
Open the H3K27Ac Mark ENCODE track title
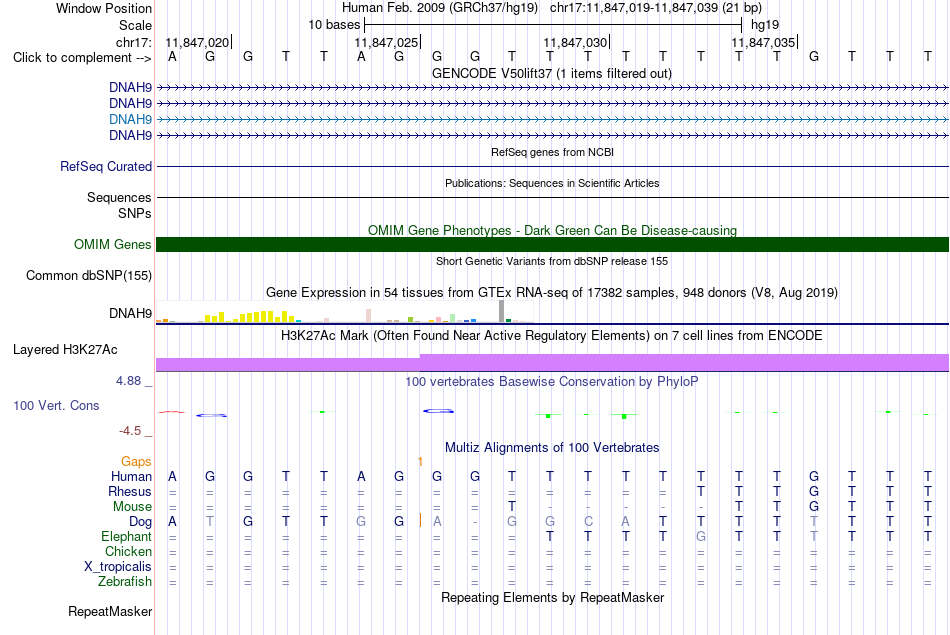pyautogui.click(x=551, y=336)
